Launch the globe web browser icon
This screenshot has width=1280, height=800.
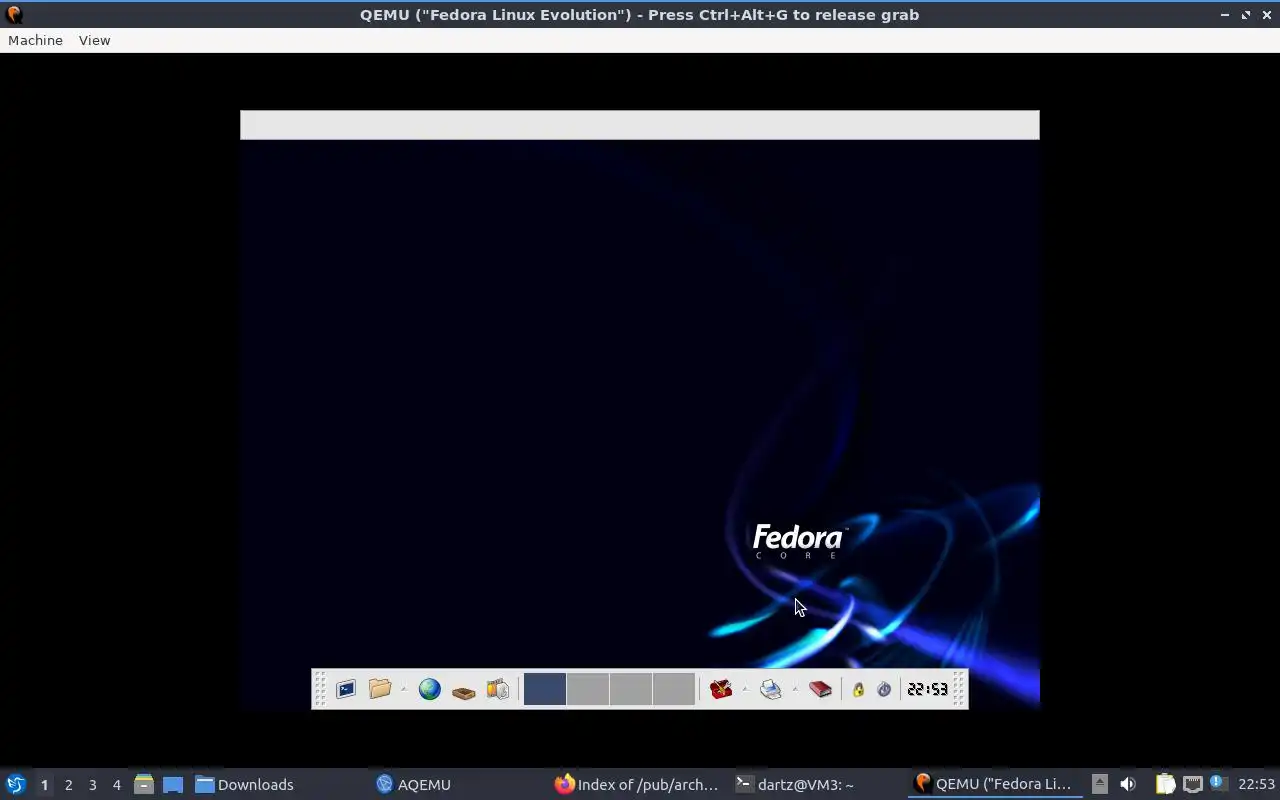(x=430, y=689)
